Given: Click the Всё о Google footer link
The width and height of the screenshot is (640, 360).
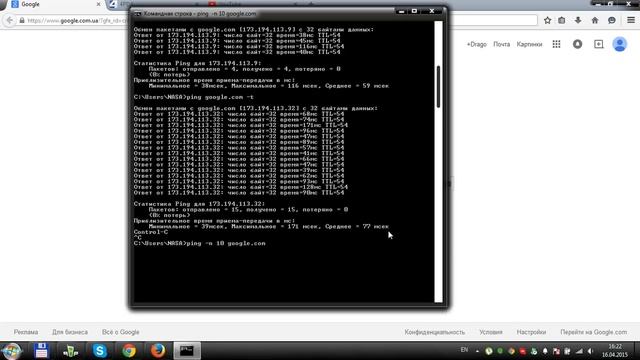Looking at the screenshot, I should pos(120,332).
